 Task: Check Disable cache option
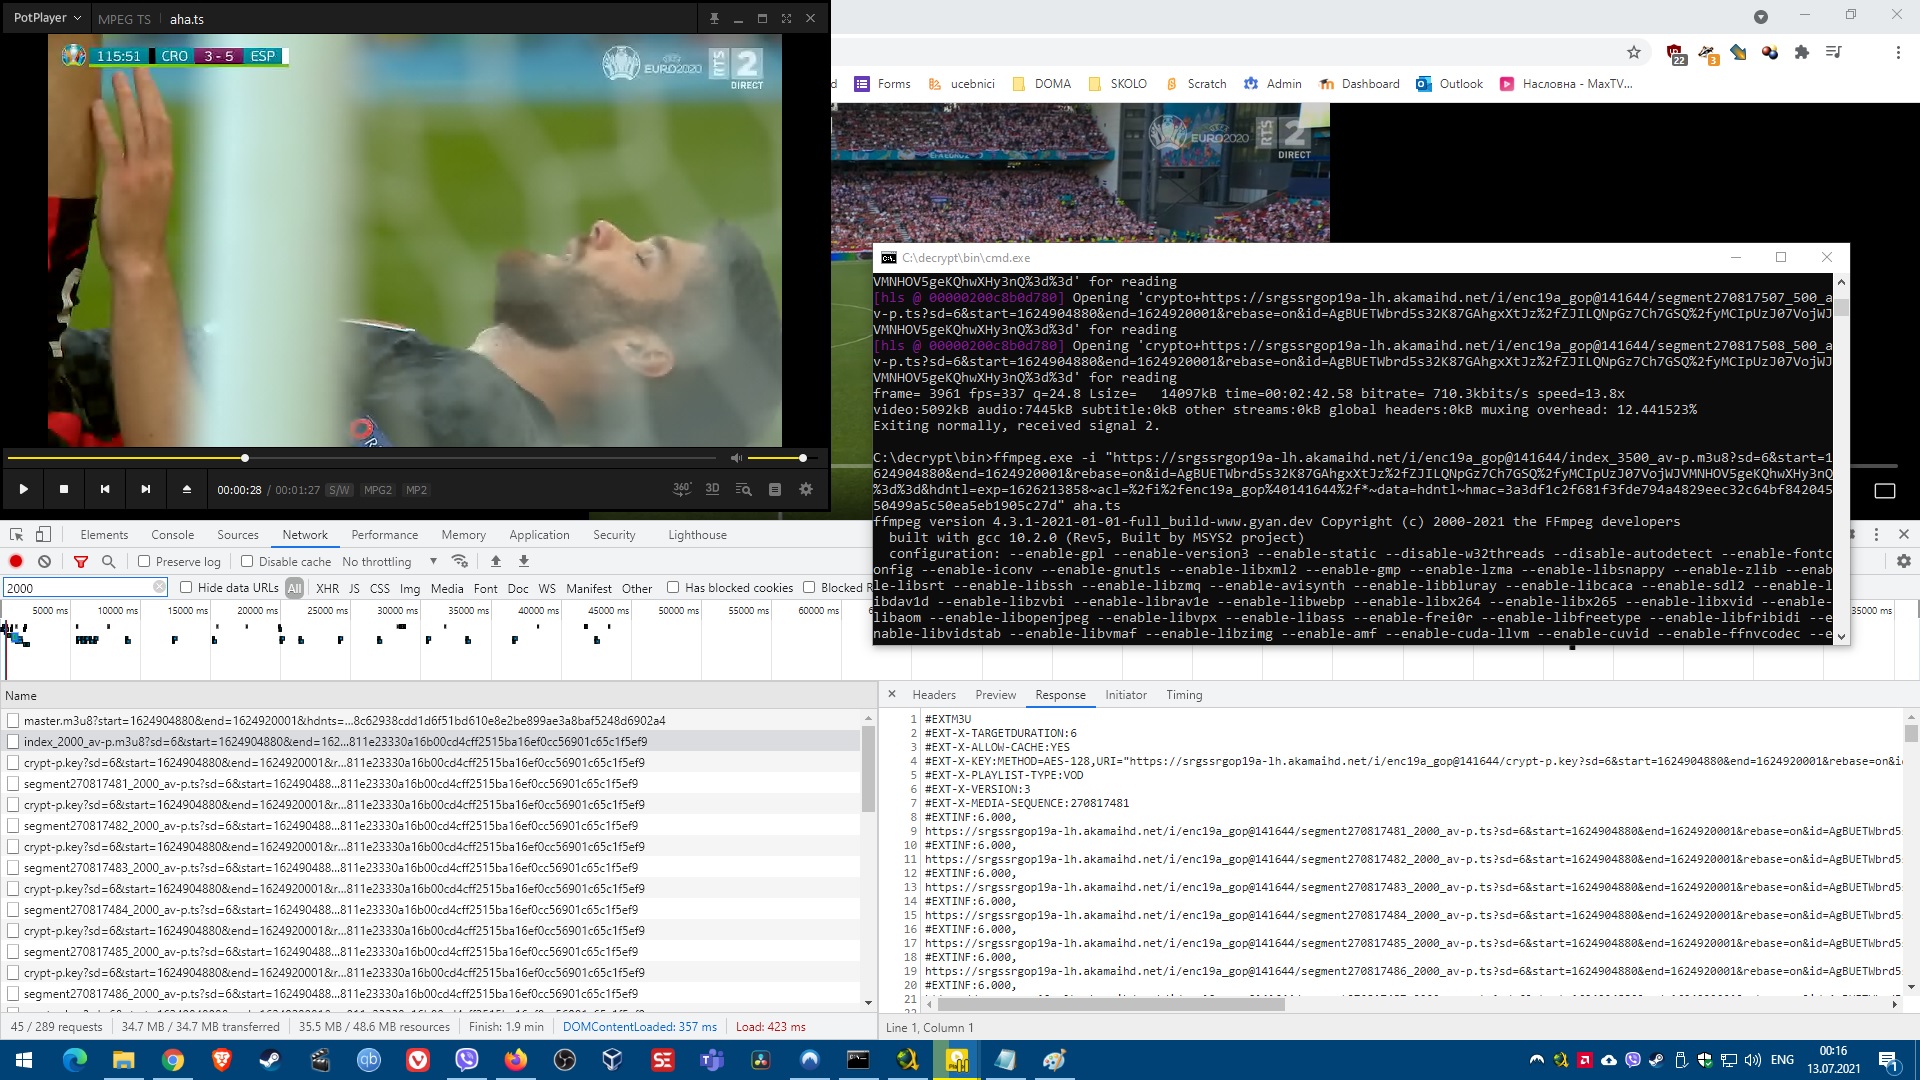(247, 562)
